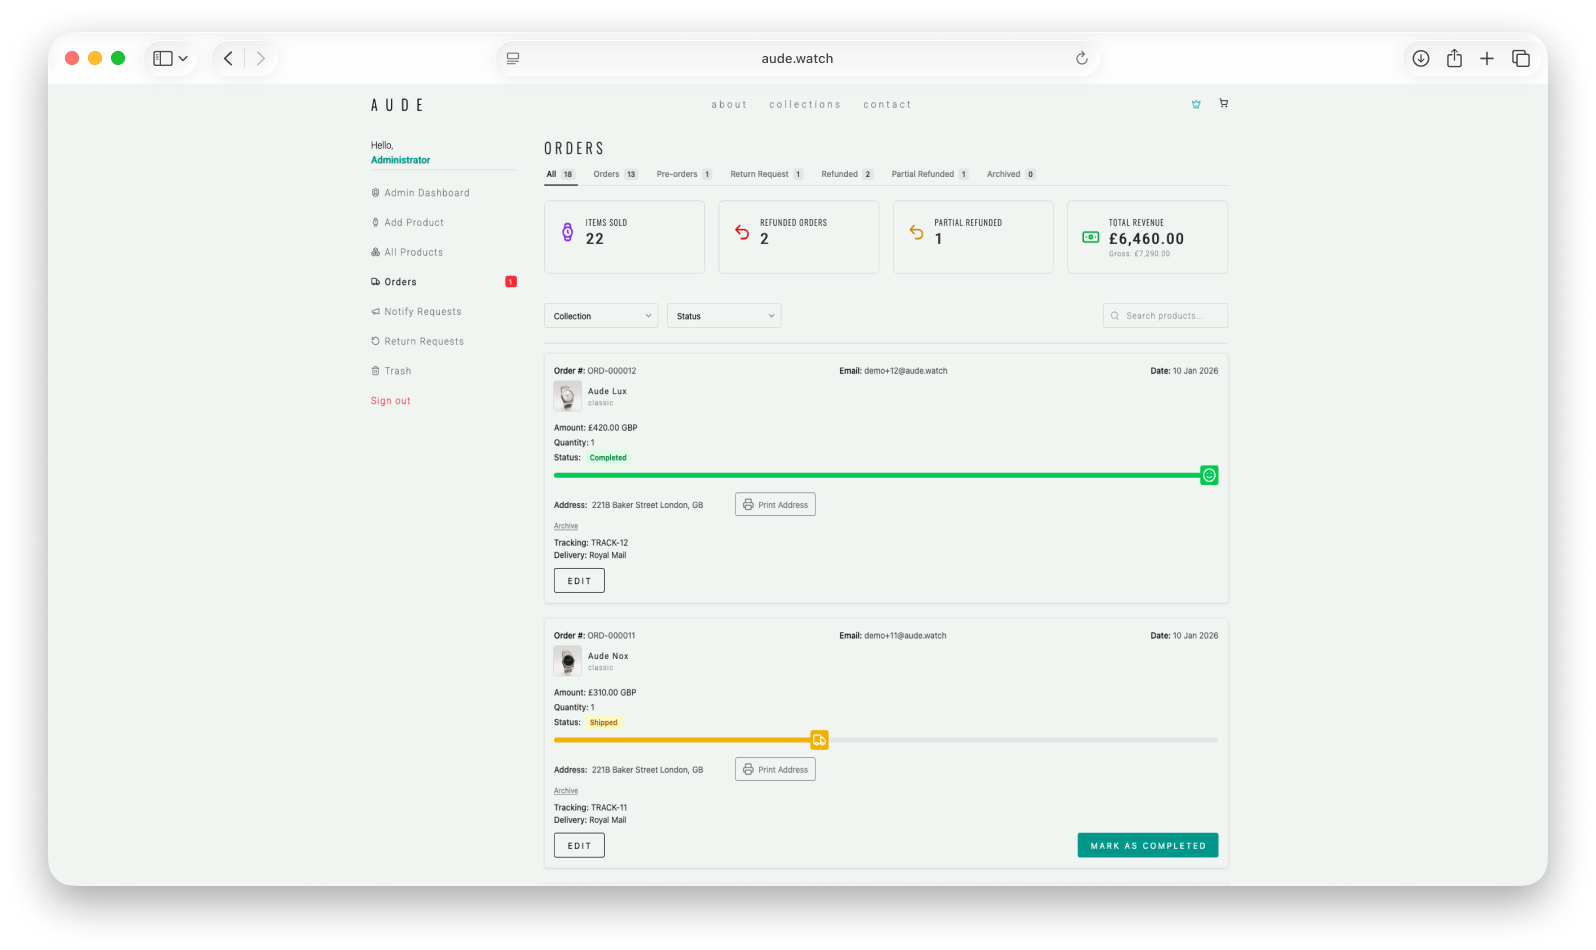Open the Collection filter dropdown
Screen dimensions: 1596x950
point(601,316)
